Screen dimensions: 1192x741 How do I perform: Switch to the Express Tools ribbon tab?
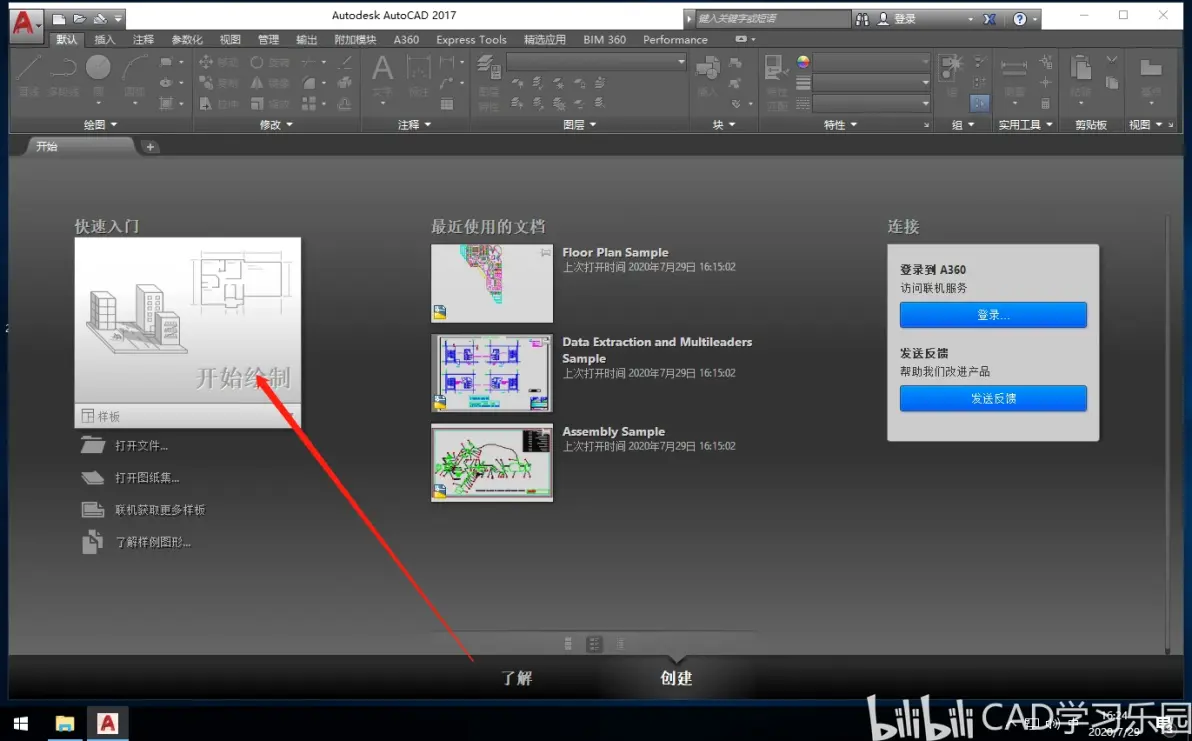tap(471, 40)
